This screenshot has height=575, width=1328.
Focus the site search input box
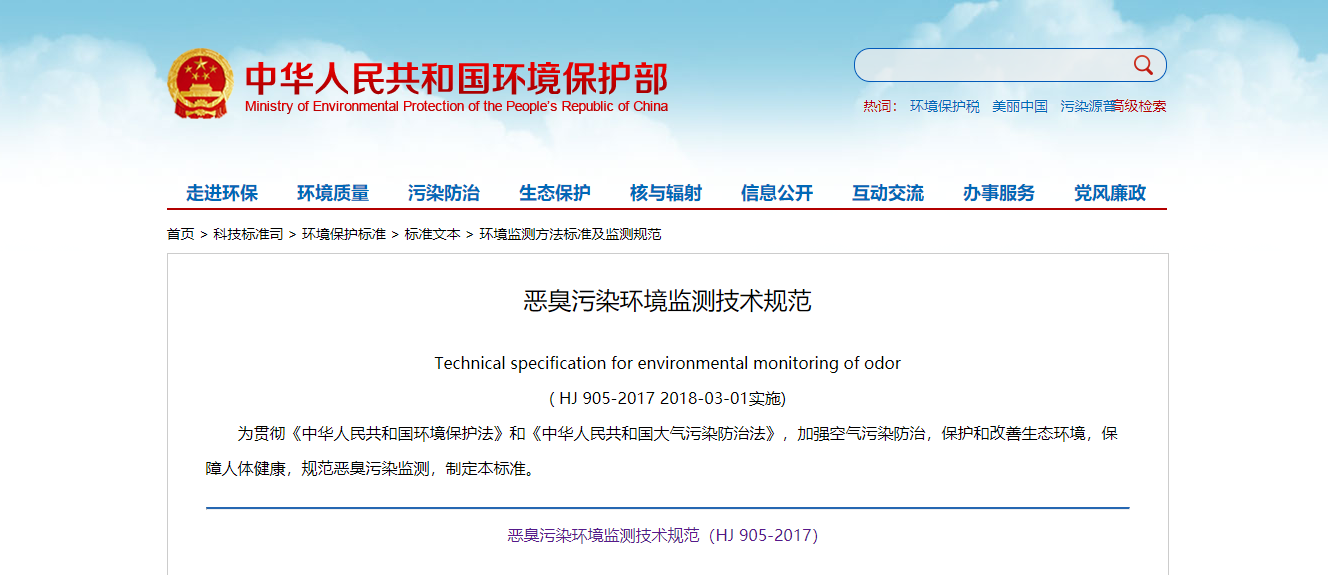(x=990, y=65)
